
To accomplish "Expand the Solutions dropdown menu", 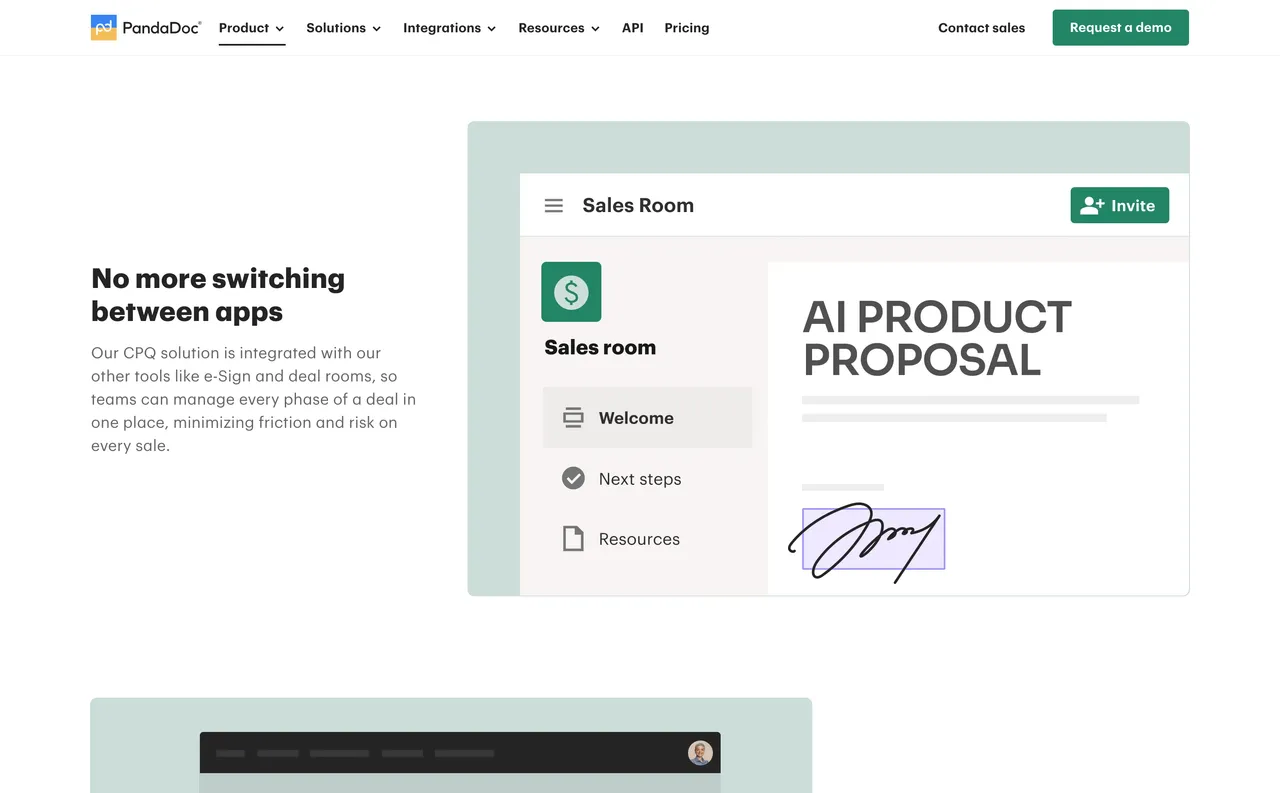I will 343,28.
